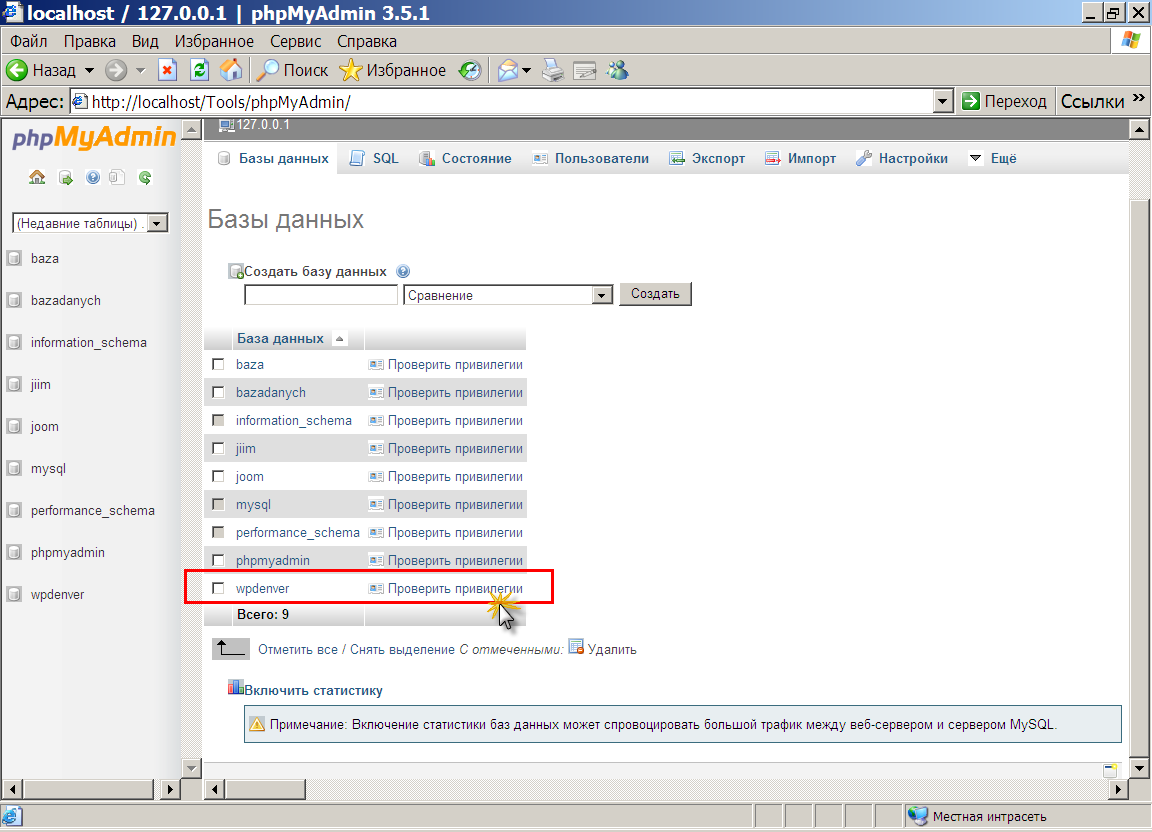Open Проверить привилегии link for mysql

(454, 504)
